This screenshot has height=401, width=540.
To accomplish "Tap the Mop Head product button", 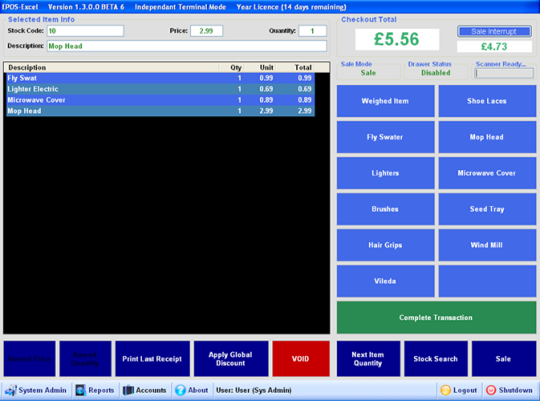I will [x=487, y=137].
